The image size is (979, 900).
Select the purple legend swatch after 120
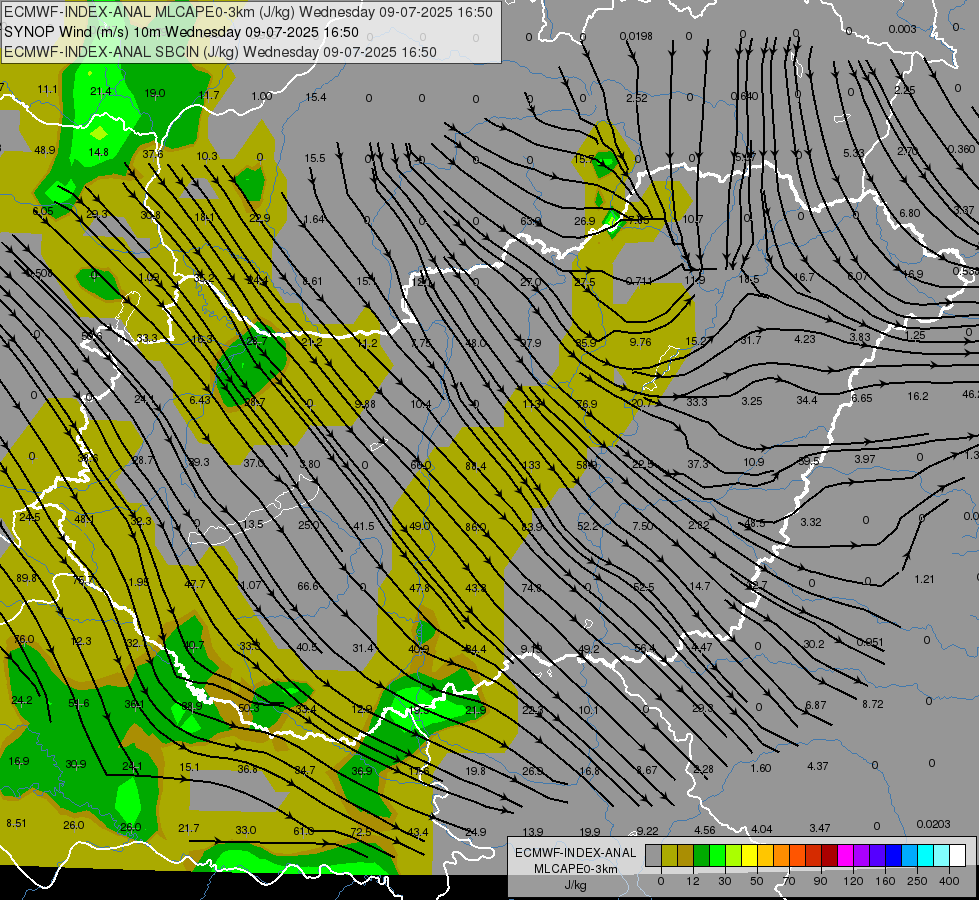[x=861, y=856]
